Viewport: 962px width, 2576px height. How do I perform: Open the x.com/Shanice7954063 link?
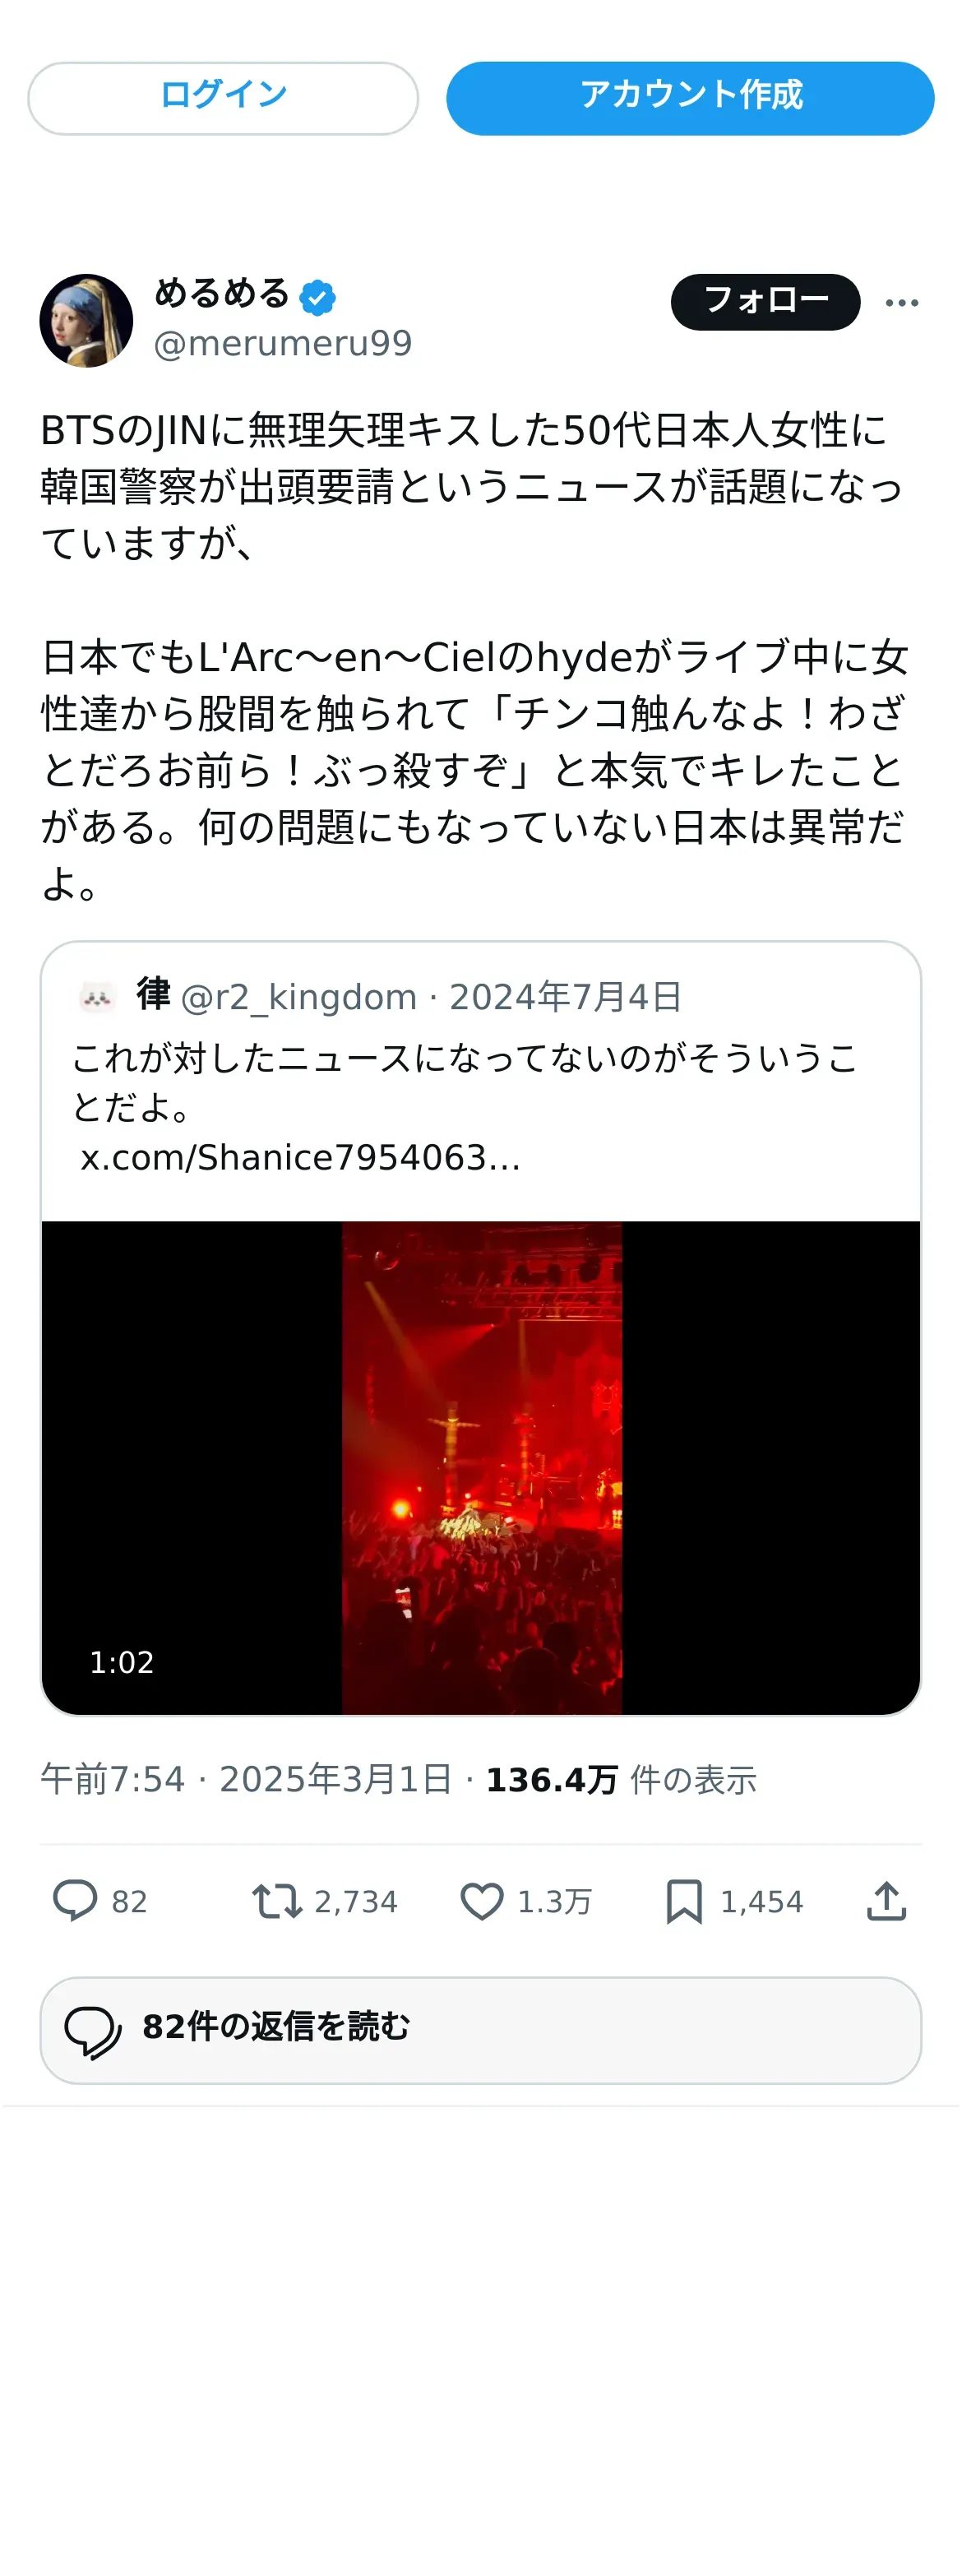(300, 1157)
